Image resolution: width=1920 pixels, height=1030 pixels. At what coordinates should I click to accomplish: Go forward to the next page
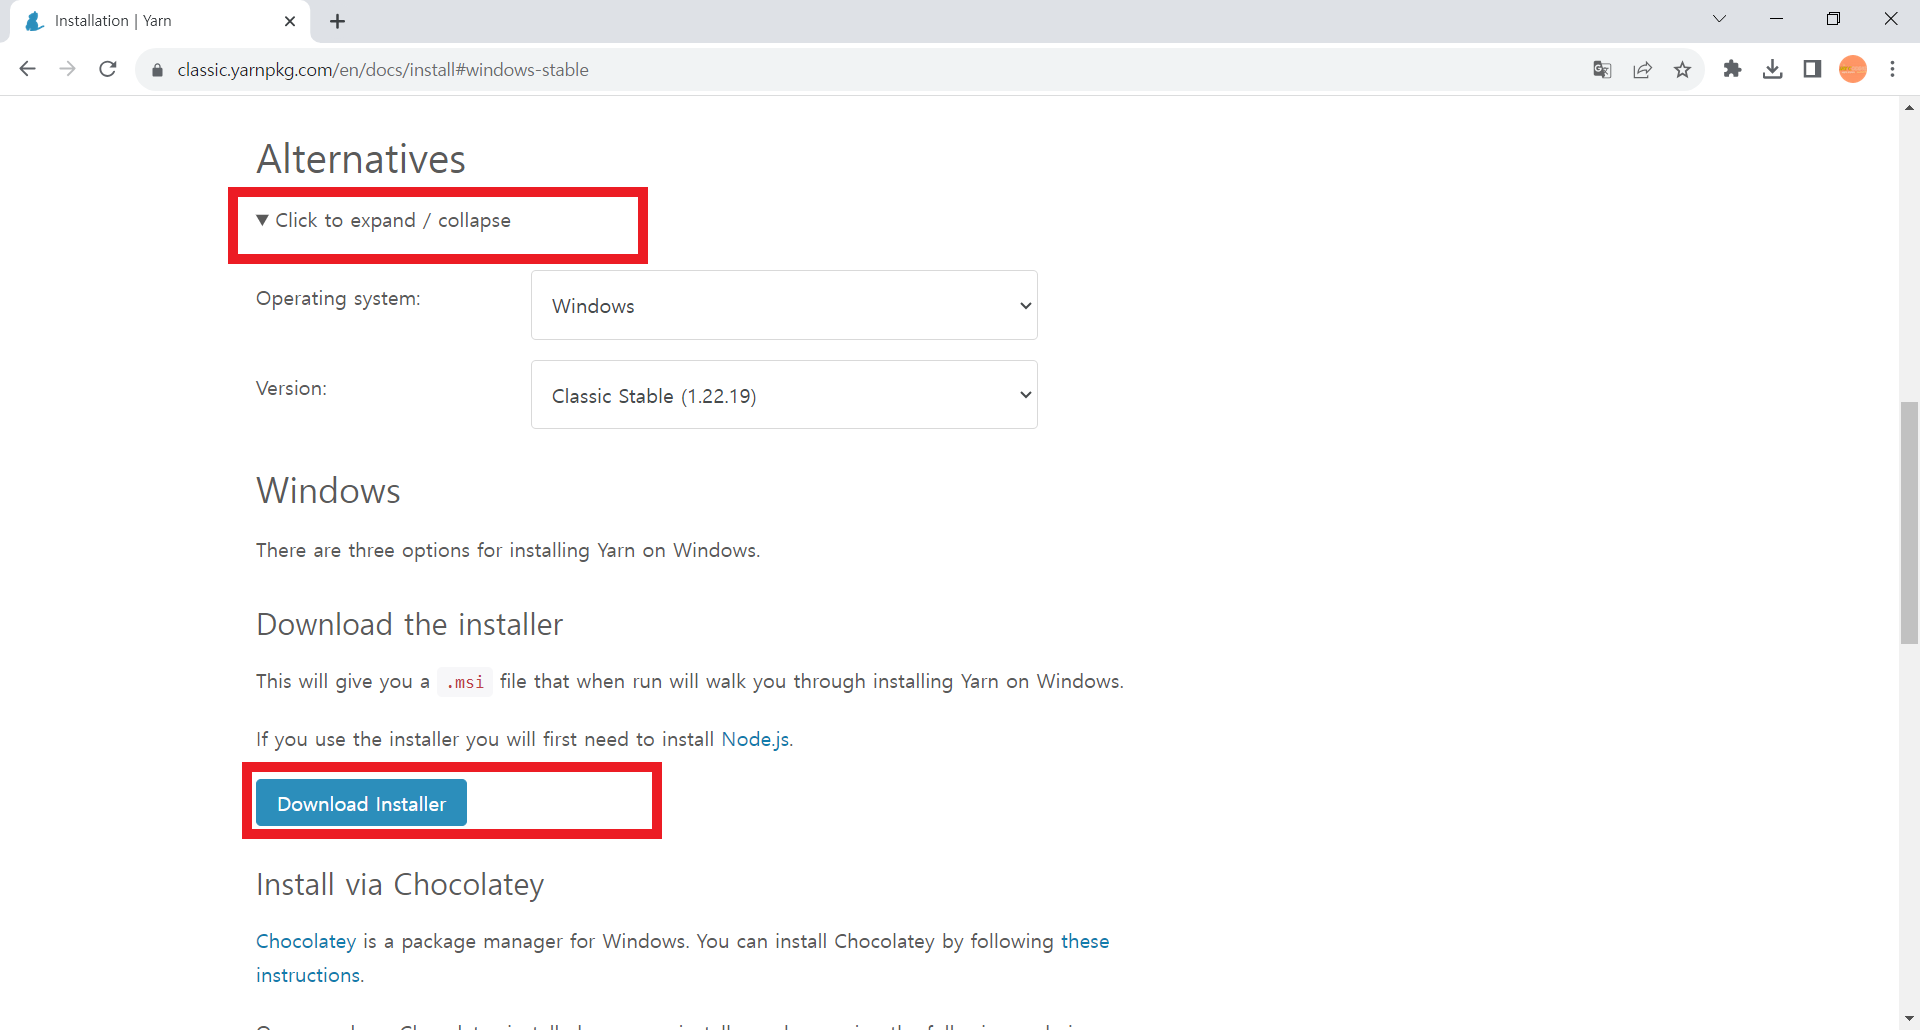[67, 69]
